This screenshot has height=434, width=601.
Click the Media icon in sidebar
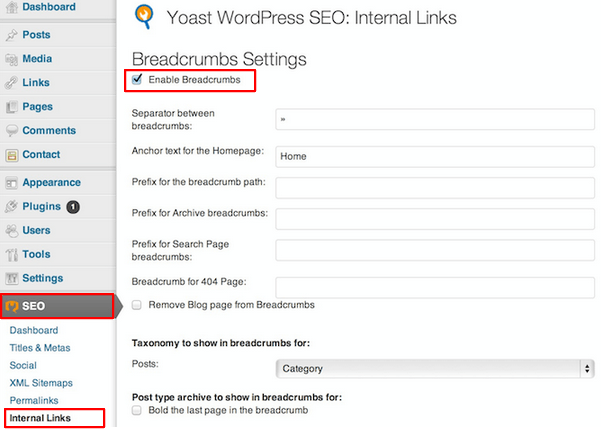(11, 59)
